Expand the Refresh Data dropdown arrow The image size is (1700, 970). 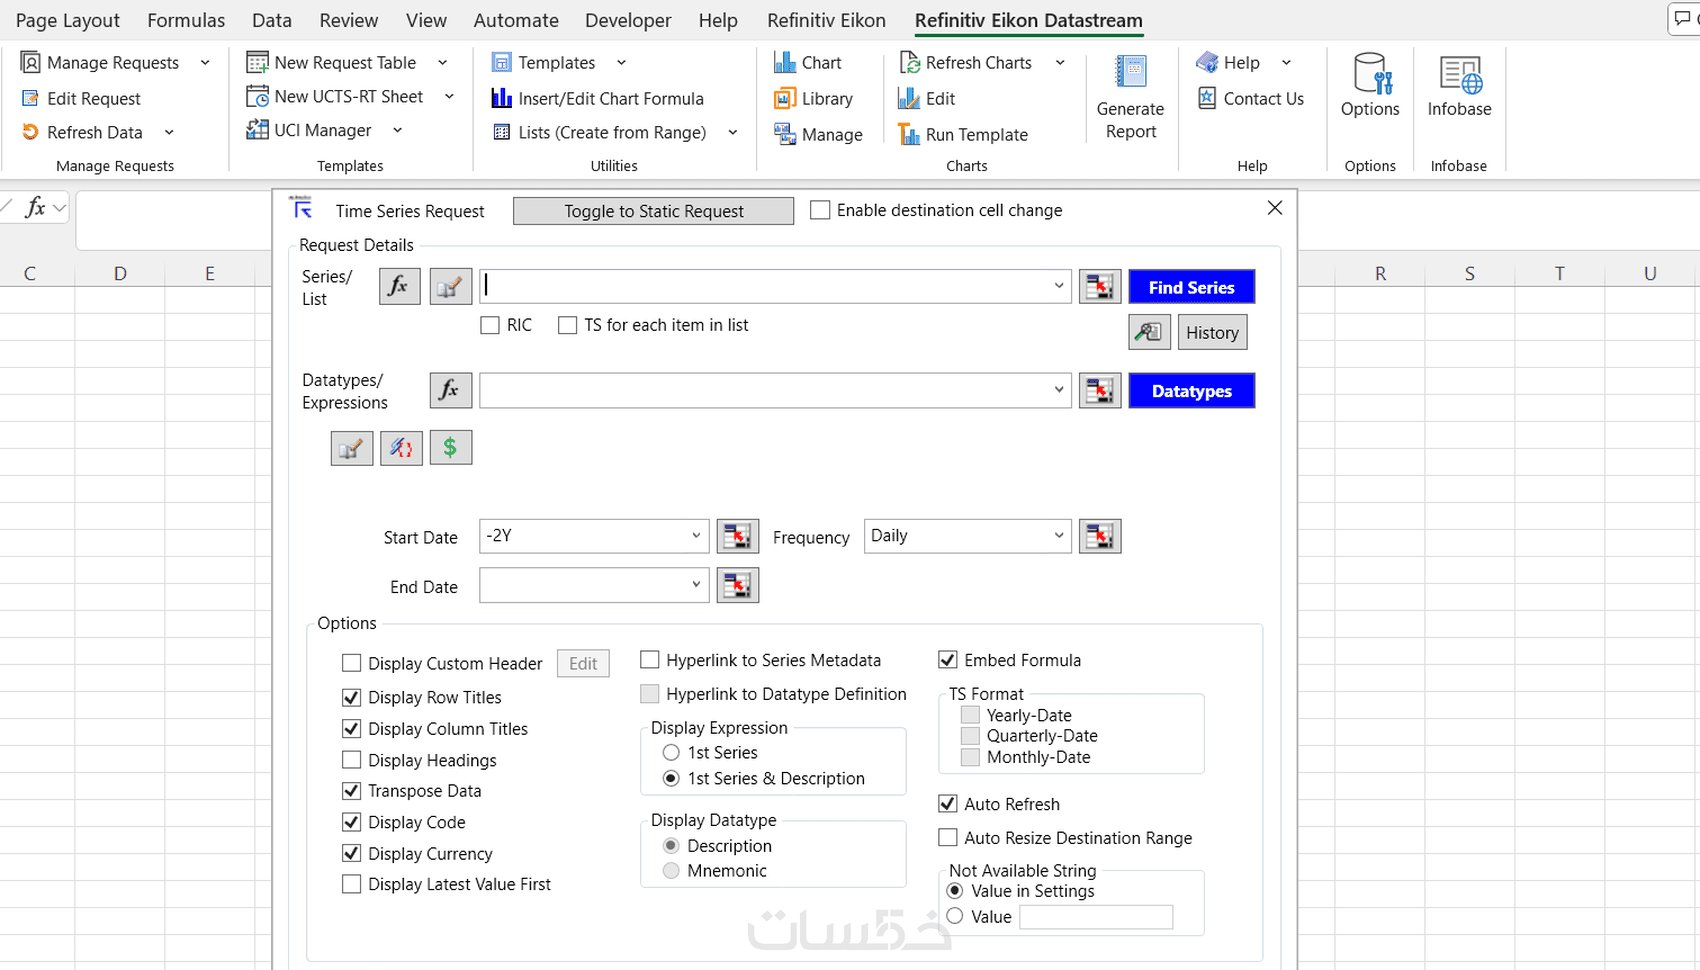click(x=169, y=132)
